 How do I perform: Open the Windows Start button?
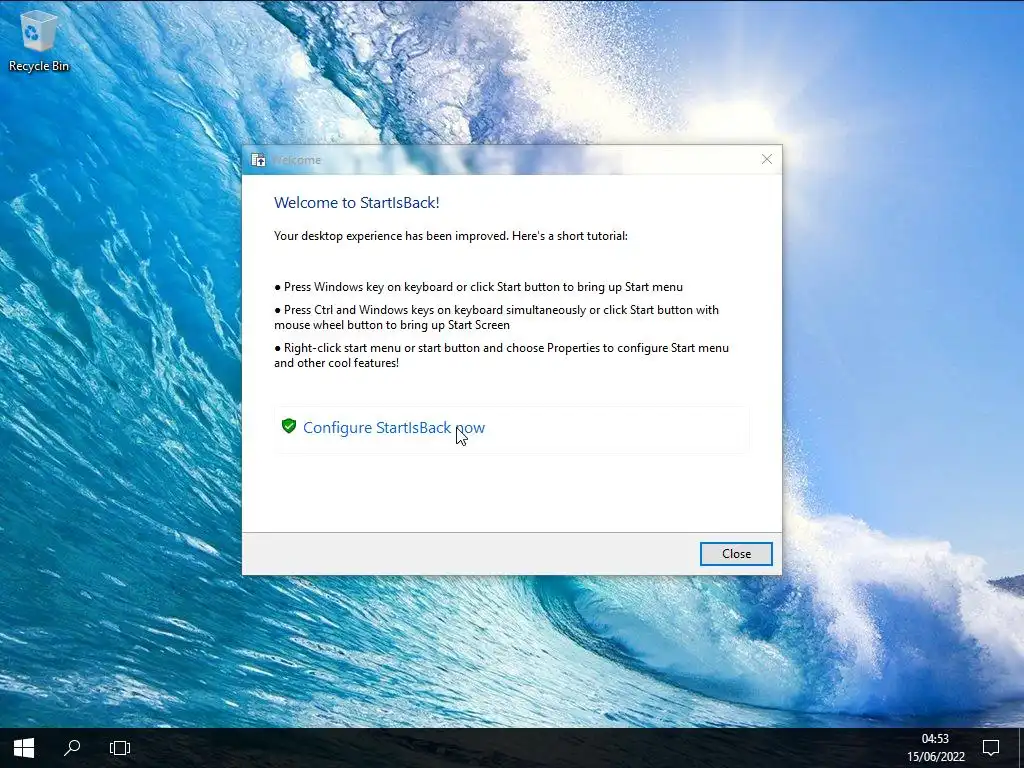[24, 748]
